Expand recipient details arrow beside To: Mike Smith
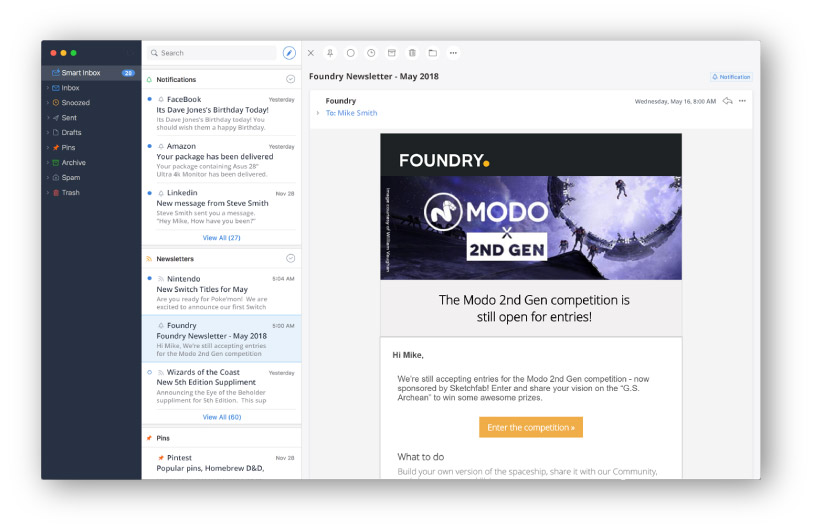This screenshot has width=816, height=530. pyautogui.click(x=317, y=113)
